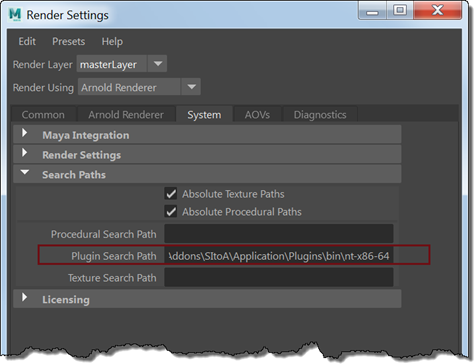Screen dimensions: 474x364
Task: Switch to the Arnold Renderer tab
Action: click(x=126, y=115)
